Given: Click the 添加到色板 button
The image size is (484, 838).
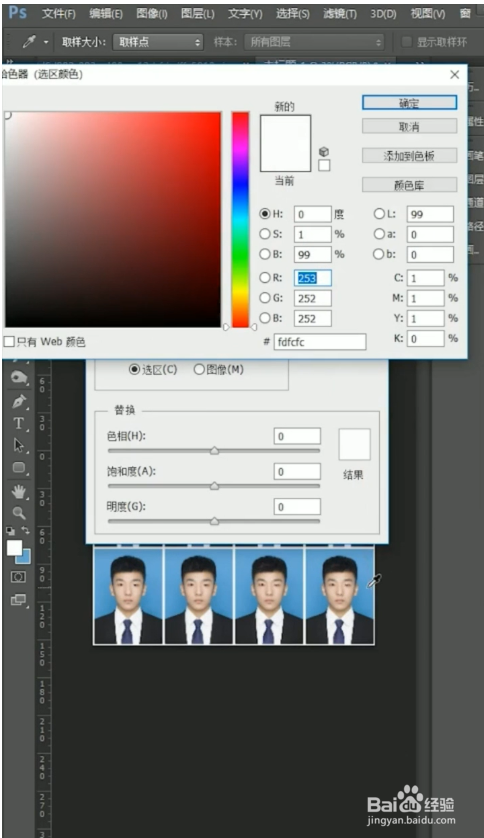Looking at the screenshot, I should click(409, 156).
